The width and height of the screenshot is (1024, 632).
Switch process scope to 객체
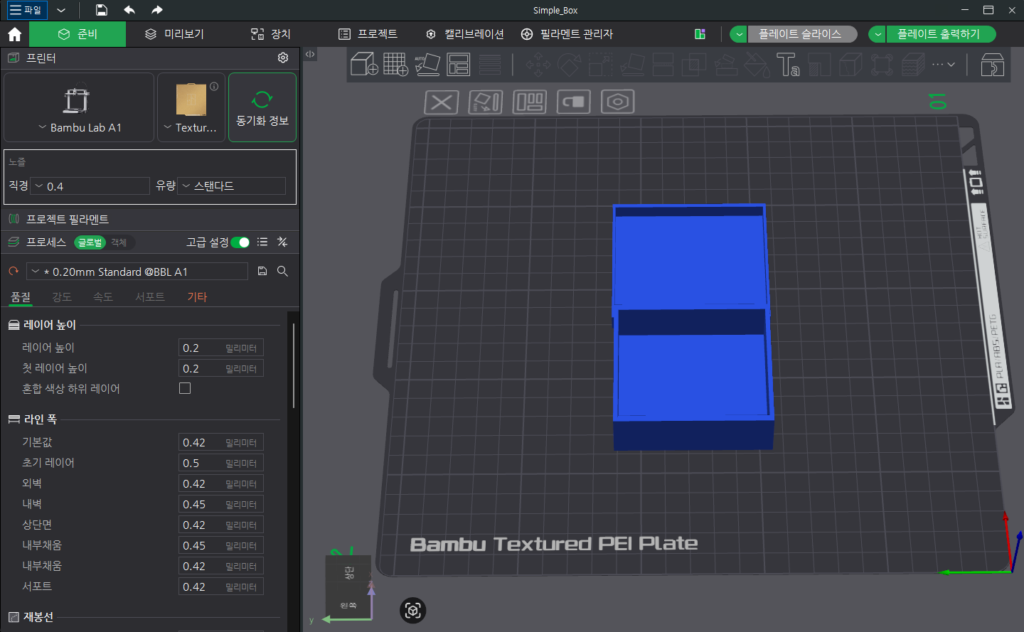coord(119,242)
